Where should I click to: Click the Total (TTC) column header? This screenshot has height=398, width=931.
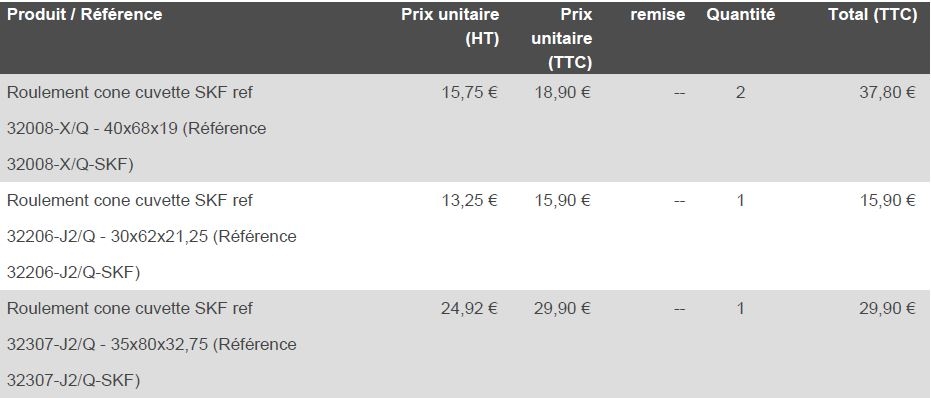click(x=873, y=15)
